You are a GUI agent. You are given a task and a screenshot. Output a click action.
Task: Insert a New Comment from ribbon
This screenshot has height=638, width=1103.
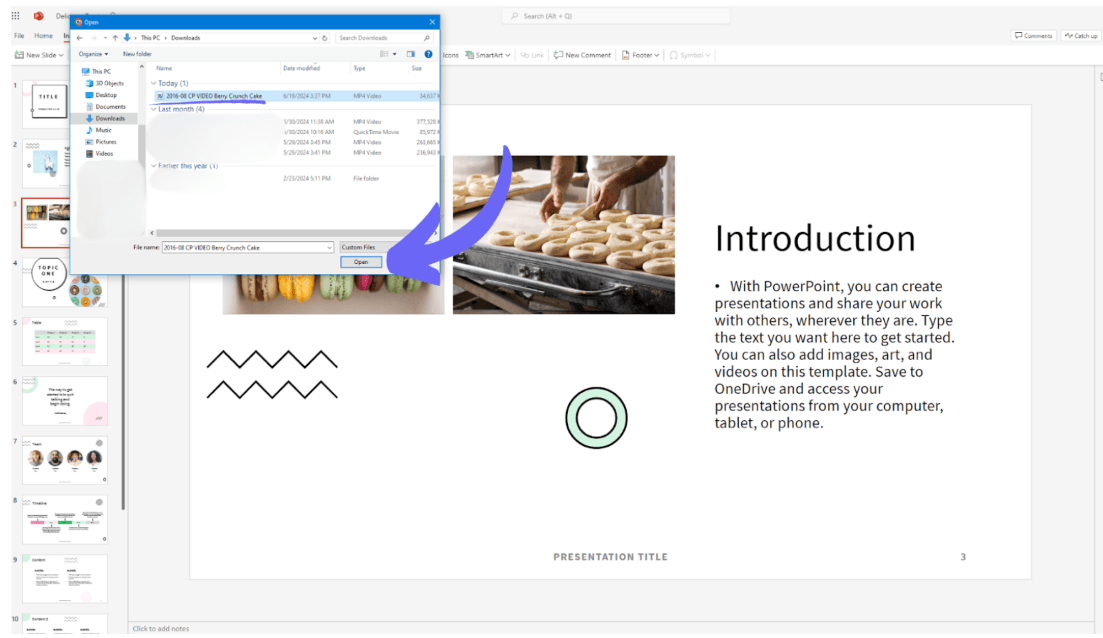coord(582,55)
